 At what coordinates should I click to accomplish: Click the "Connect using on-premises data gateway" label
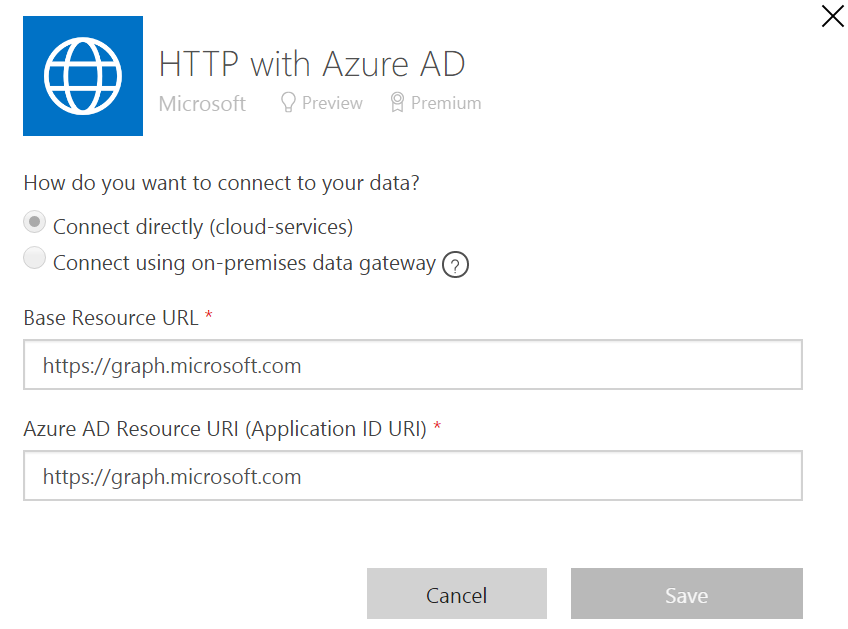244,263
